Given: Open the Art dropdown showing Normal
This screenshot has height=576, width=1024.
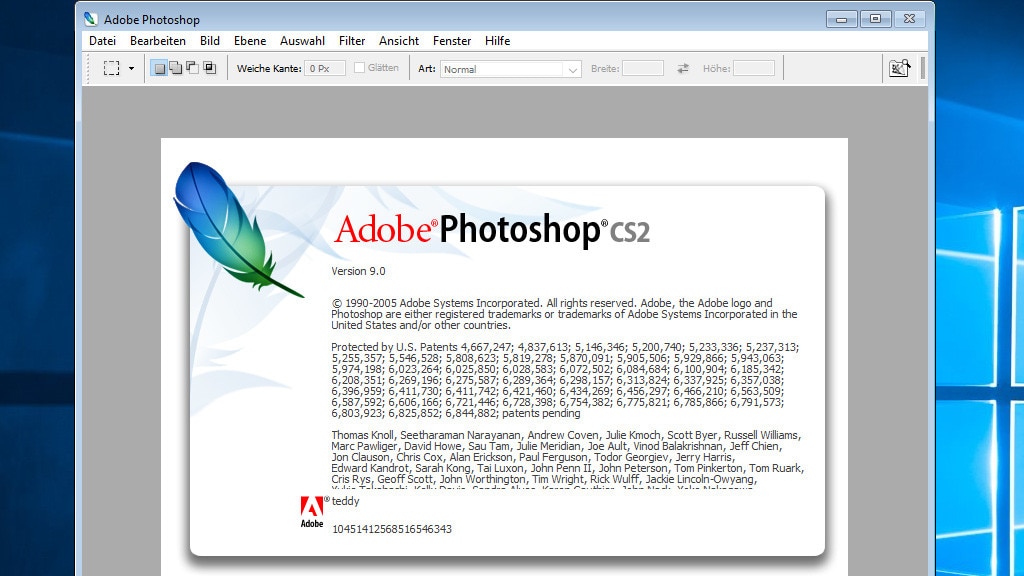Looking at the screenshot, I should [x=510, y=69].
